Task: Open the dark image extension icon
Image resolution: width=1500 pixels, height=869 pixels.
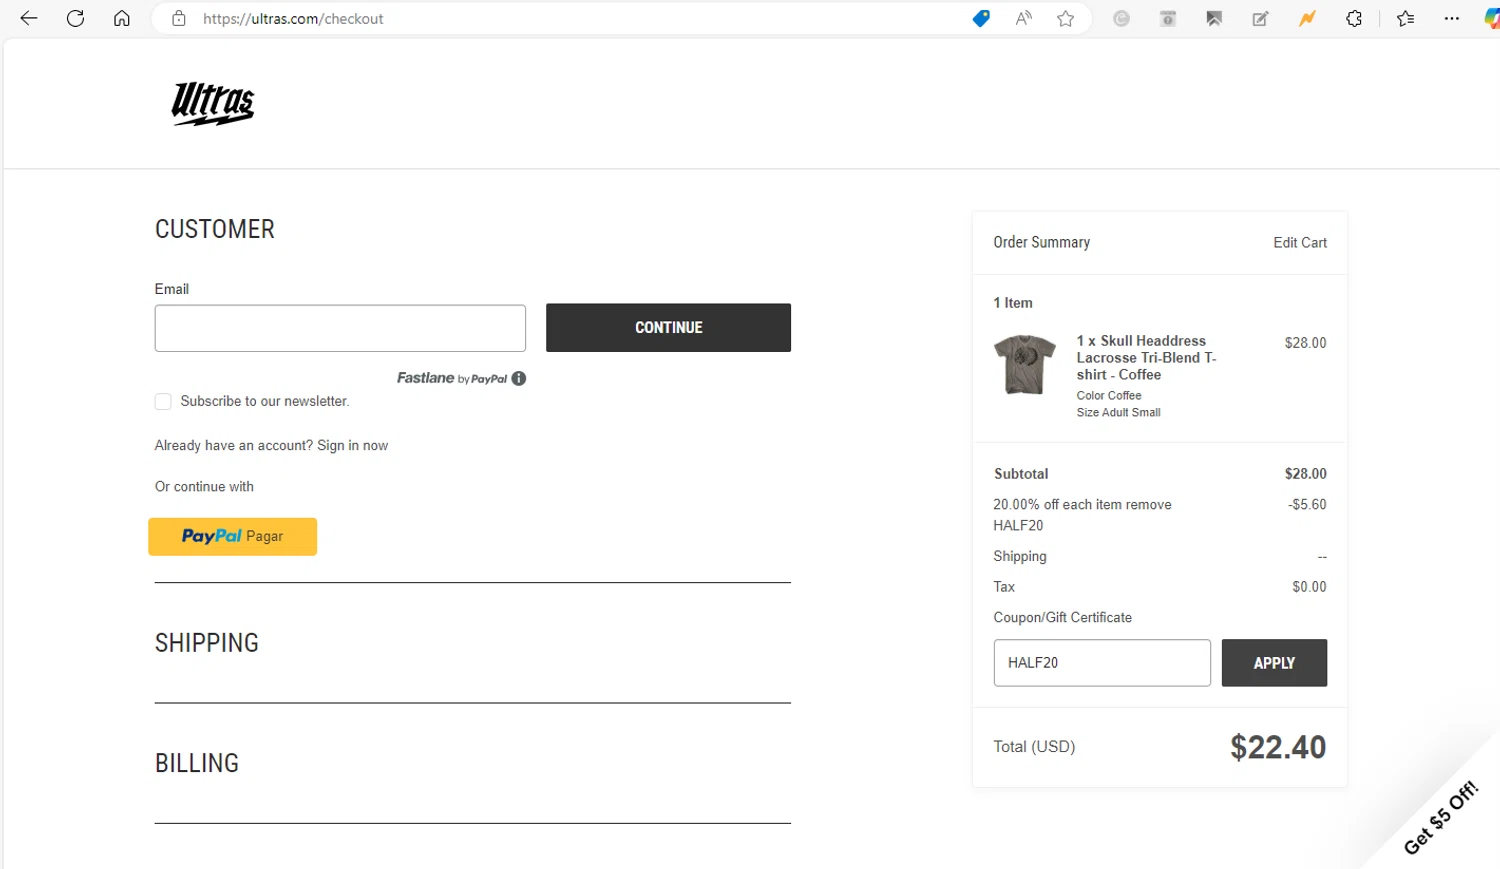Action: coord(1214,18)
